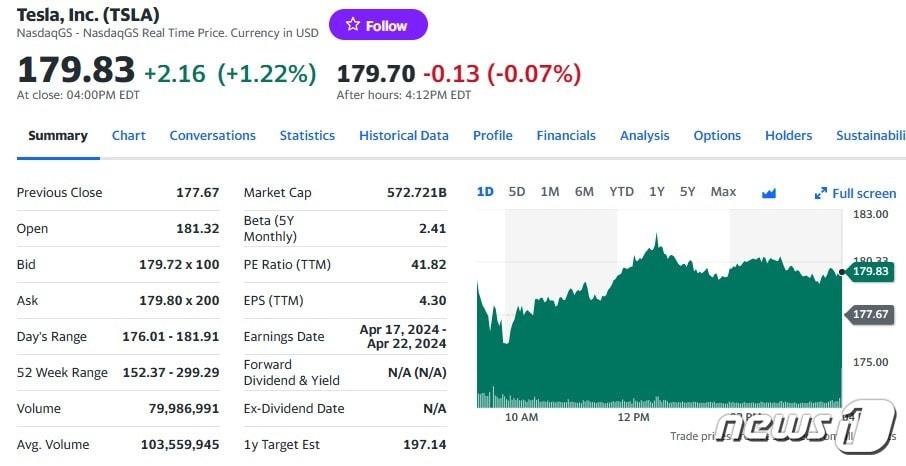
Task: Open the chart type icon
Action: 768,193
